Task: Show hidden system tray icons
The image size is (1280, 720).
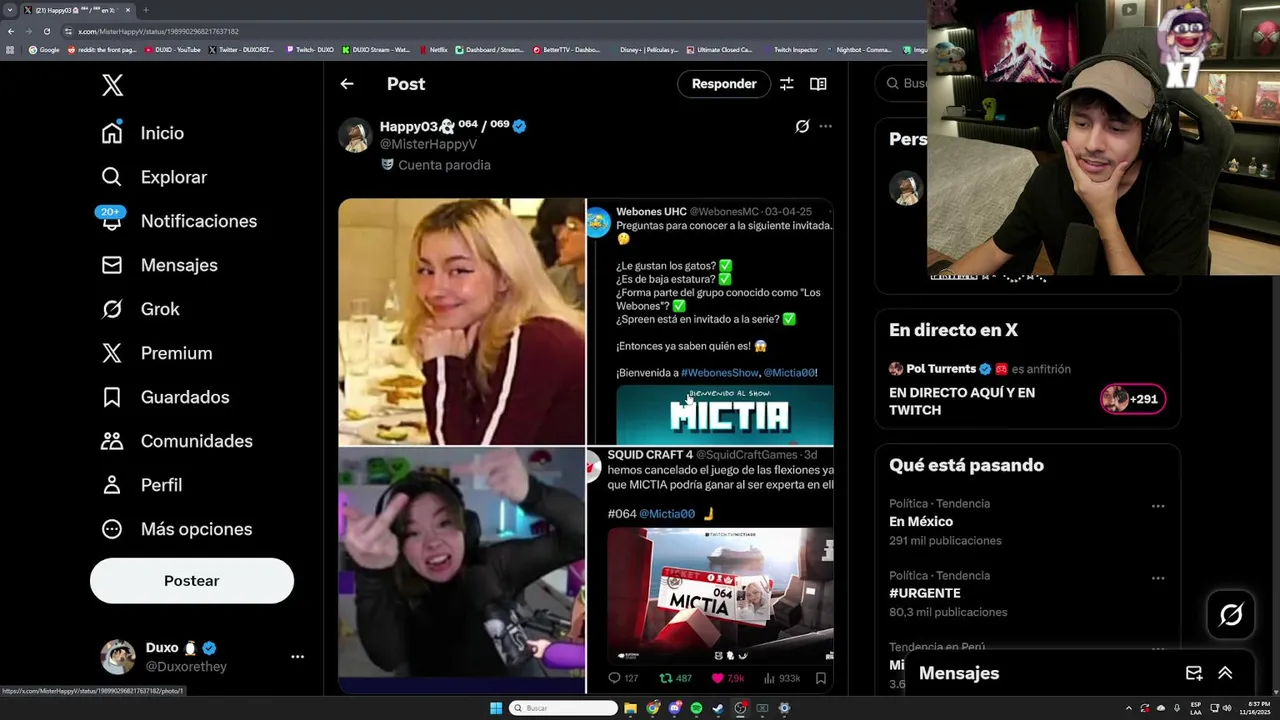Action: tap(1129, 708)
